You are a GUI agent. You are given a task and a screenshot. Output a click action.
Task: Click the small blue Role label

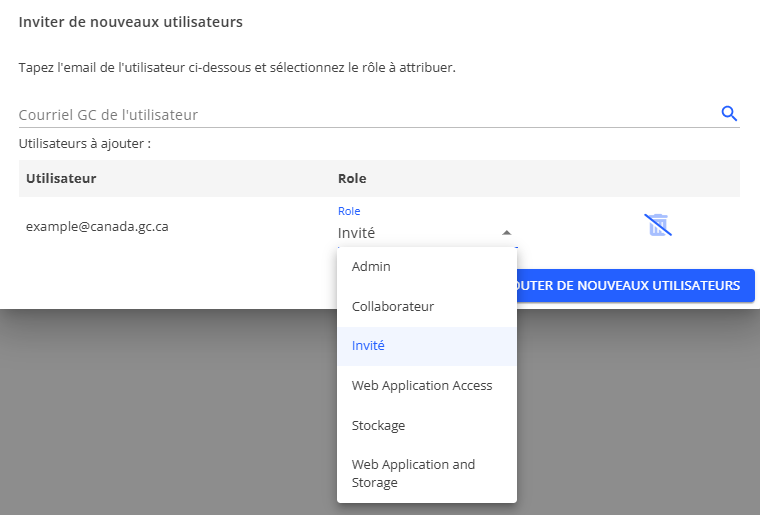coord(349,211)
